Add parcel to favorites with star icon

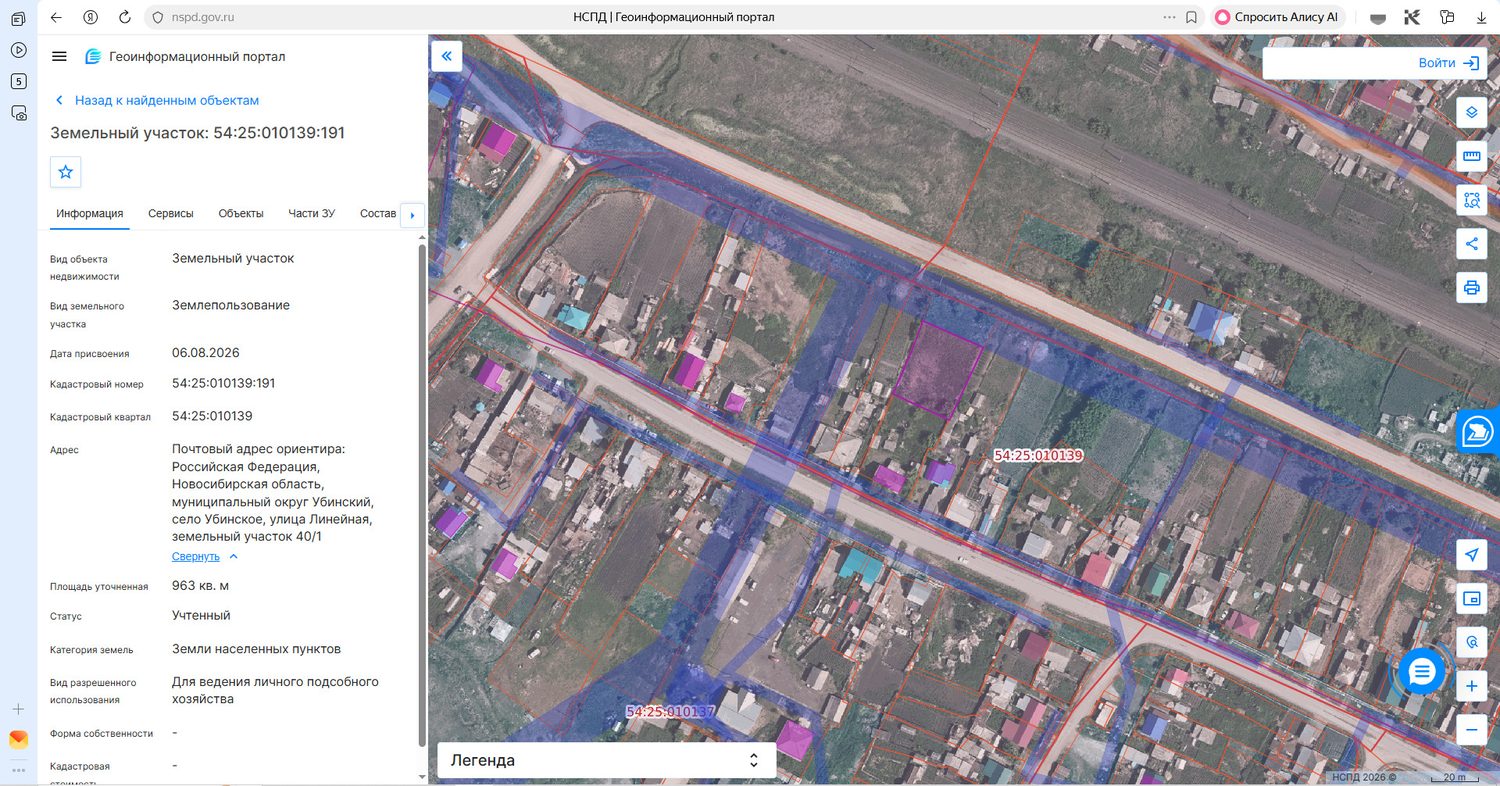66,172
